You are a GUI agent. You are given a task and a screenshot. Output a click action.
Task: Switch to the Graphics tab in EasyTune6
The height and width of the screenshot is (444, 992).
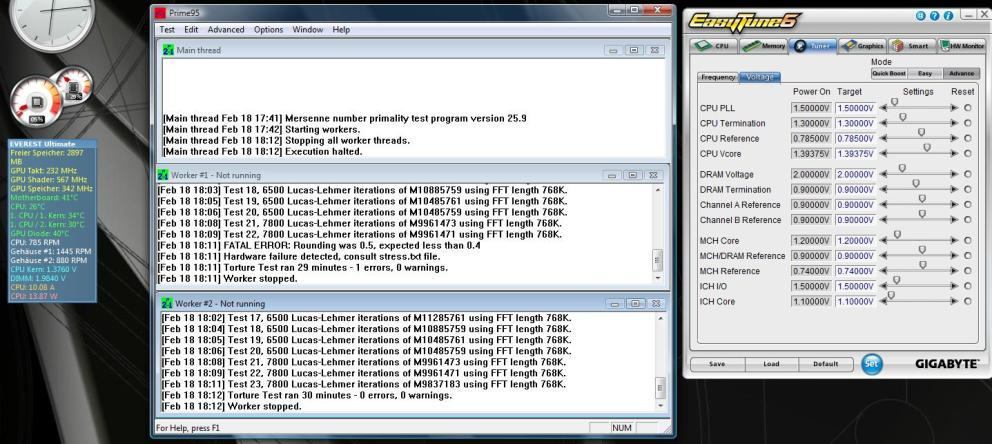tap(862, 46)
